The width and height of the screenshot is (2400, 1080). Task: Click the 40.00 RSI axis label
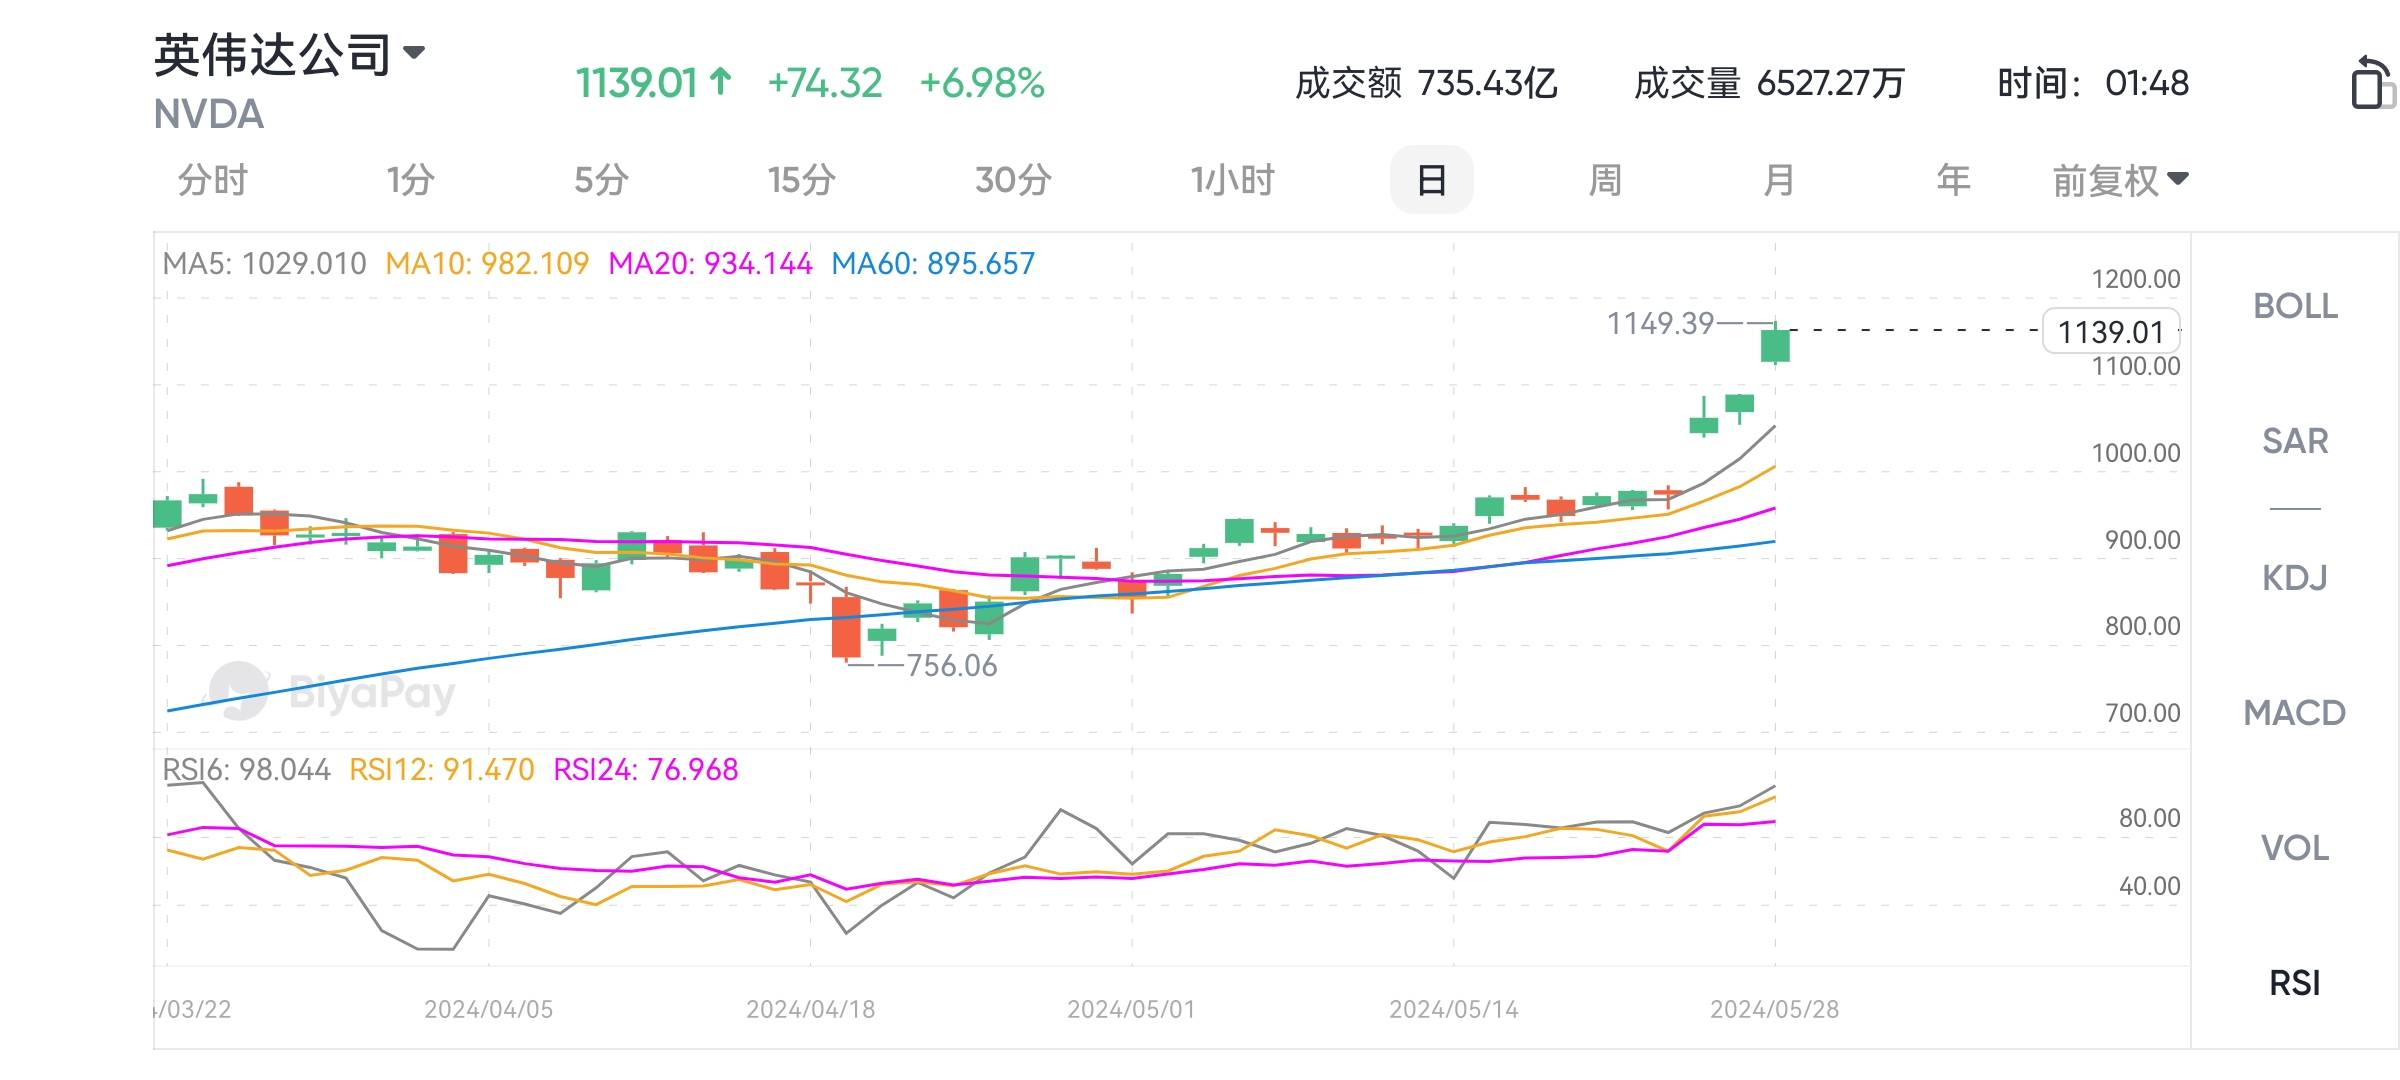[x=2149, y=886]
